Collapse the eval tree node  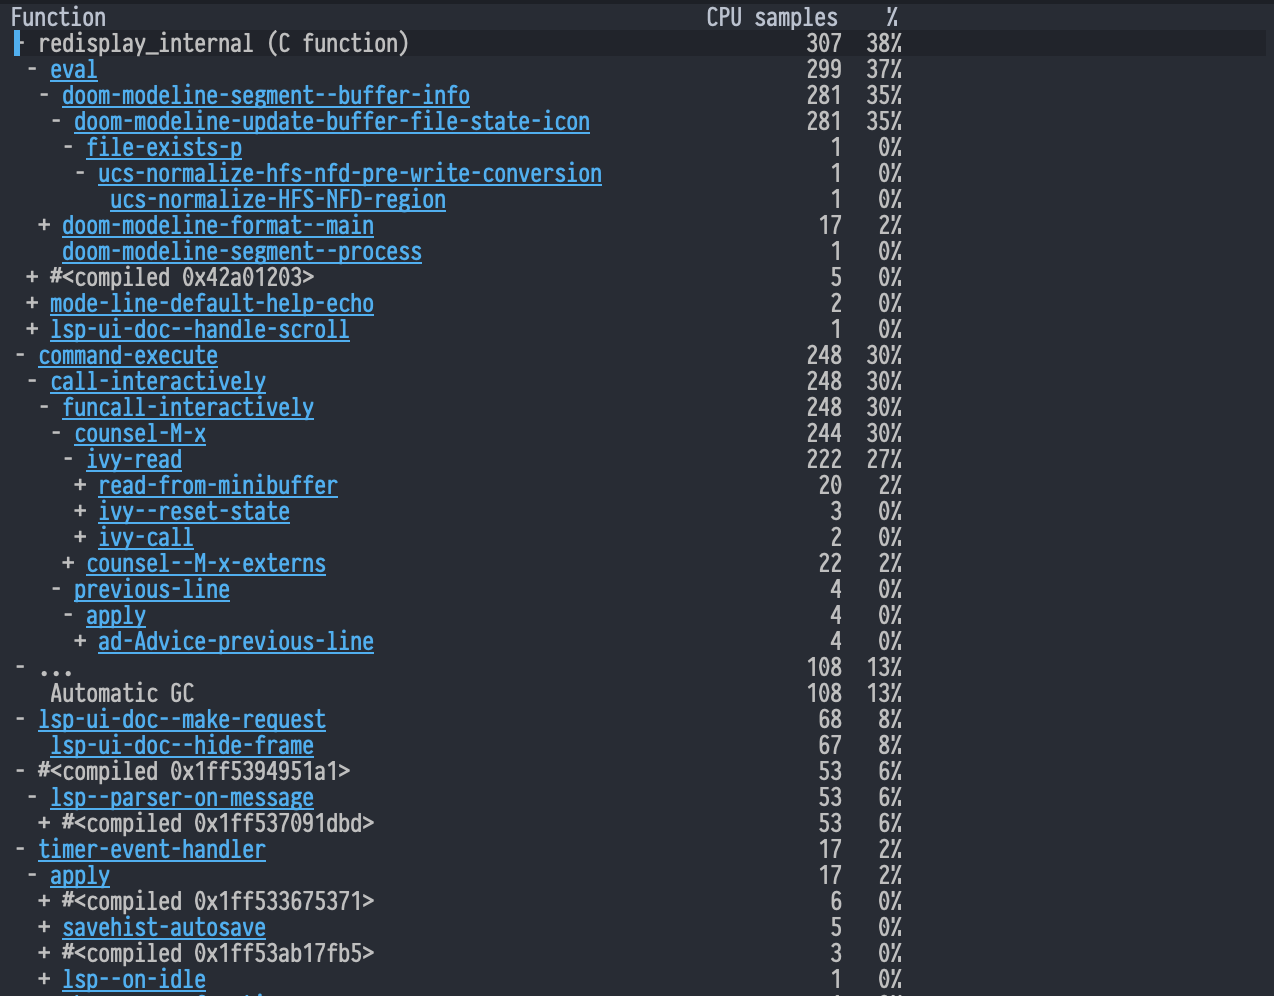click(x=32, y=69)
